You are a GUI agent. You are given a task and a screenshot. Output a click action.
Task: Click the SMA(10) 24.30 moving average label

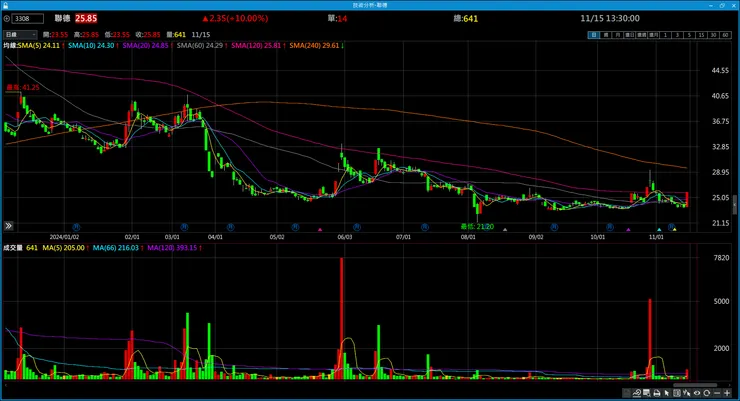click(91, 45)
